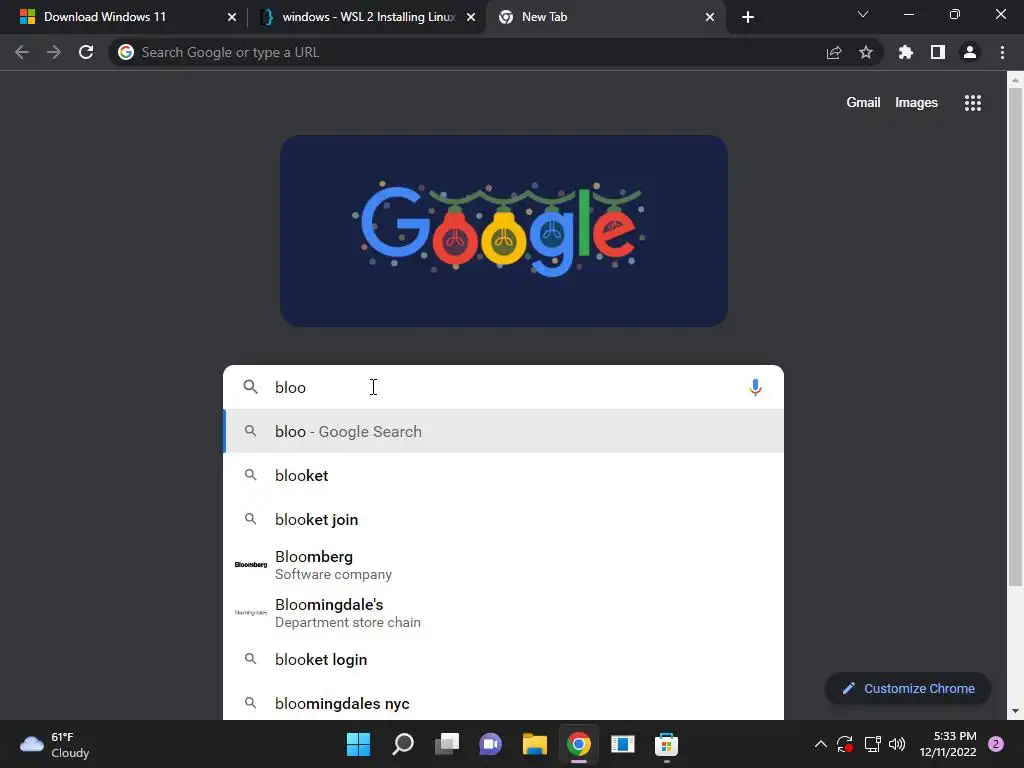Open the Gmail link
The height and width of the screenshot is (768, 1024).
(863, 103)
